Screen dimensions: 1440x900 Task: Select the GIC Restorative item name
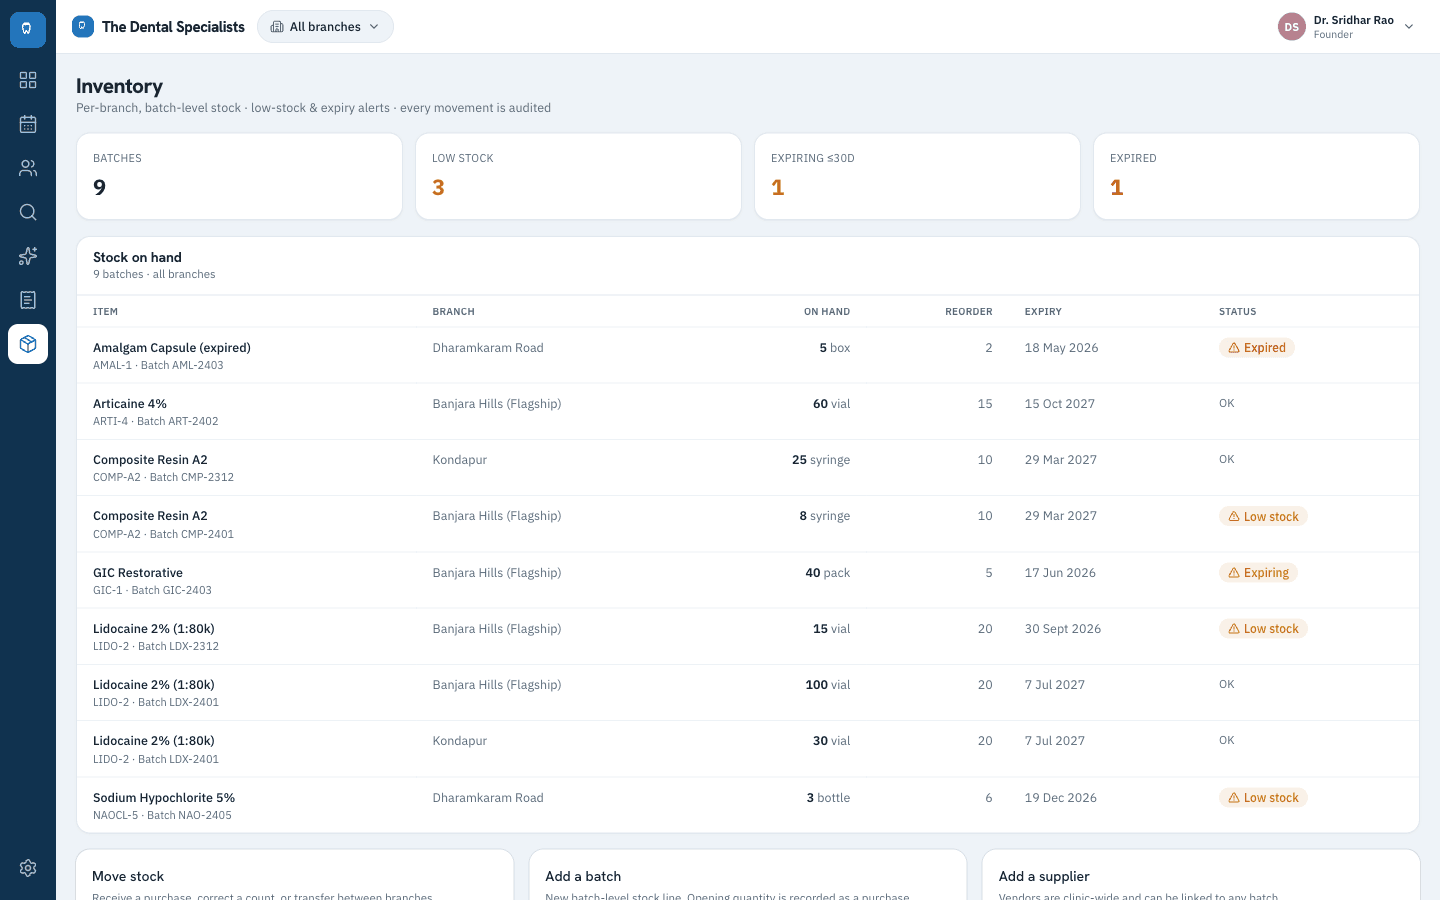click(138, 573)
